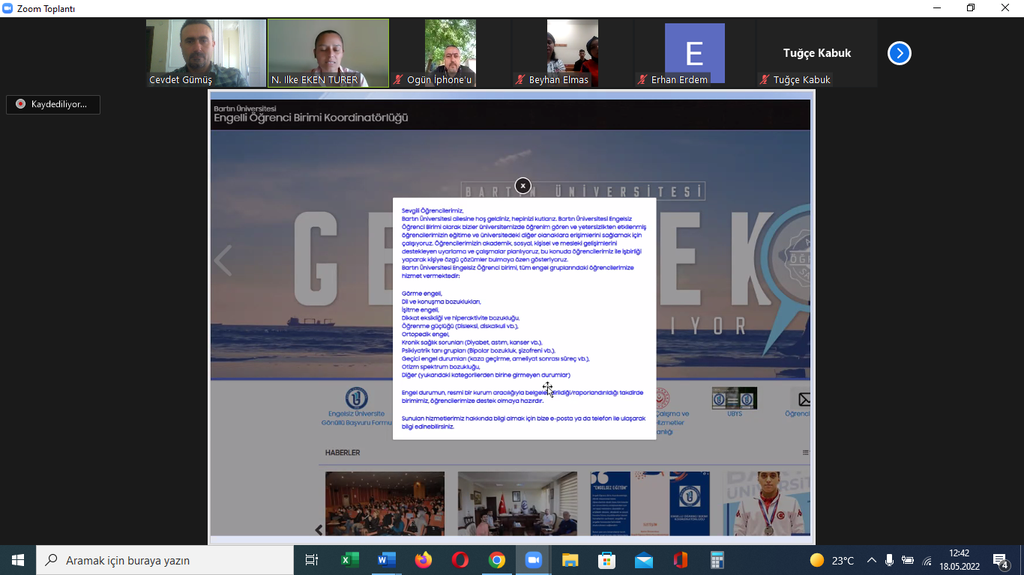This screenshot has height=575, width=1024.
Task: Click HABERLER section heading
Action: click(x=342, y=452)
